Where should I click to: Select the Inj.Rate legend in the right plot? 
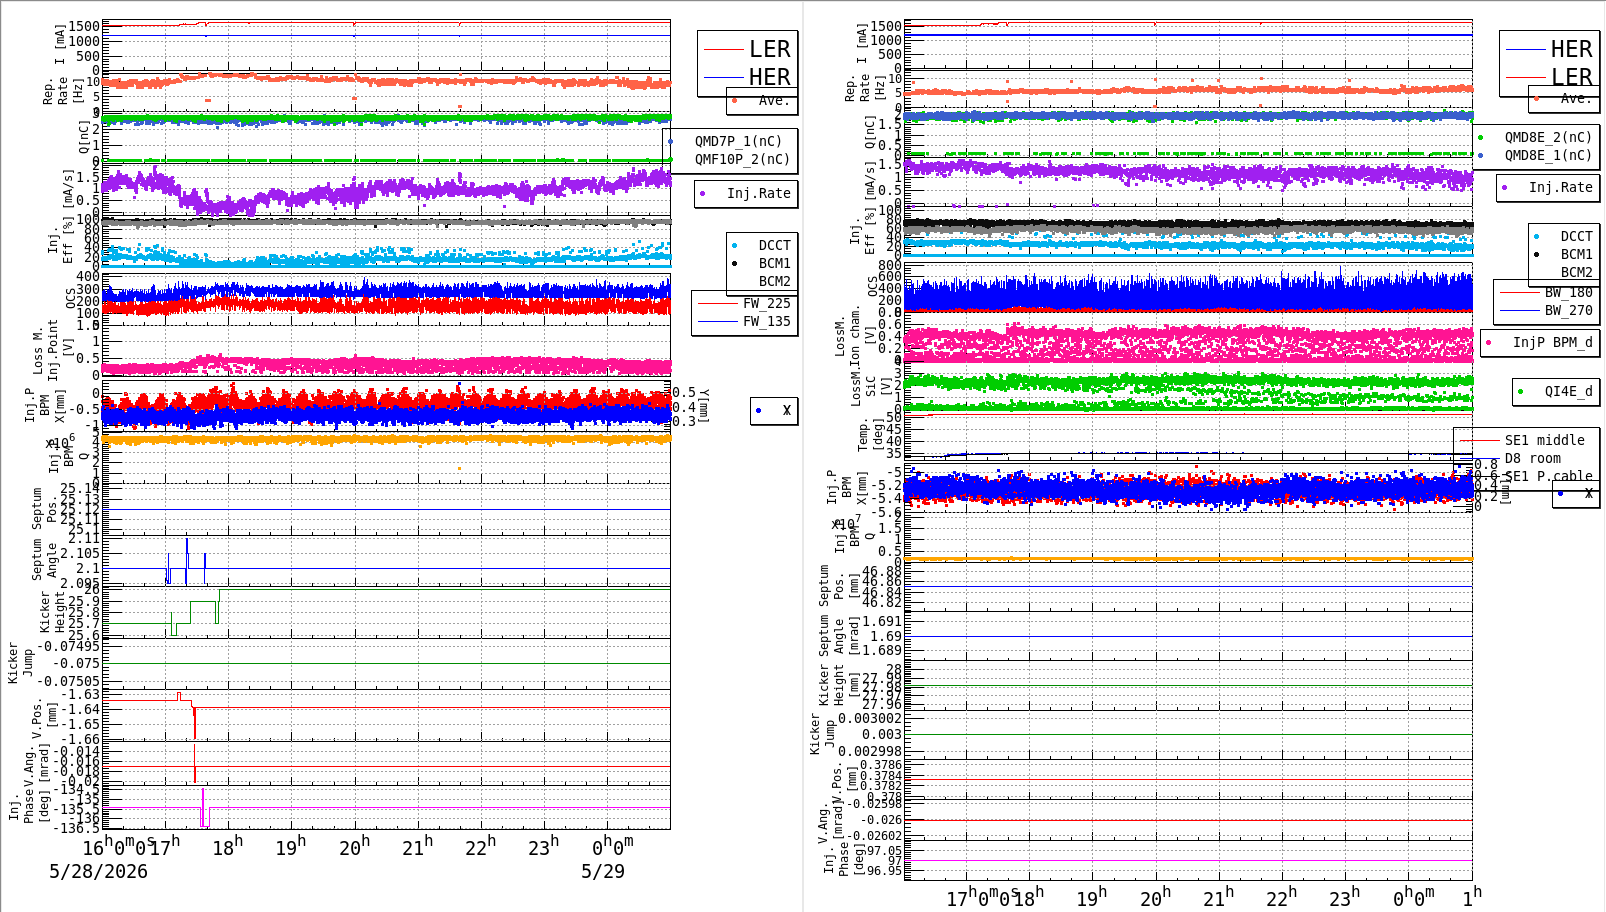(x=1560, y=187)
